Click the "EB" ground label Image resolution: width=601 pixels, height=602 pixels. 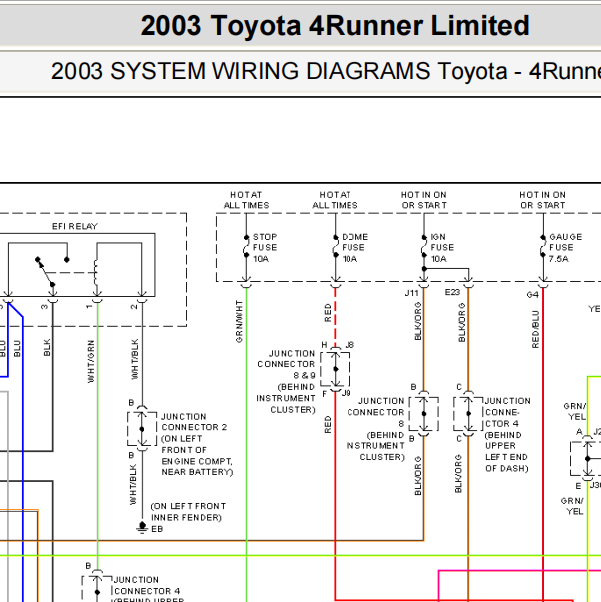coord(157,529)
